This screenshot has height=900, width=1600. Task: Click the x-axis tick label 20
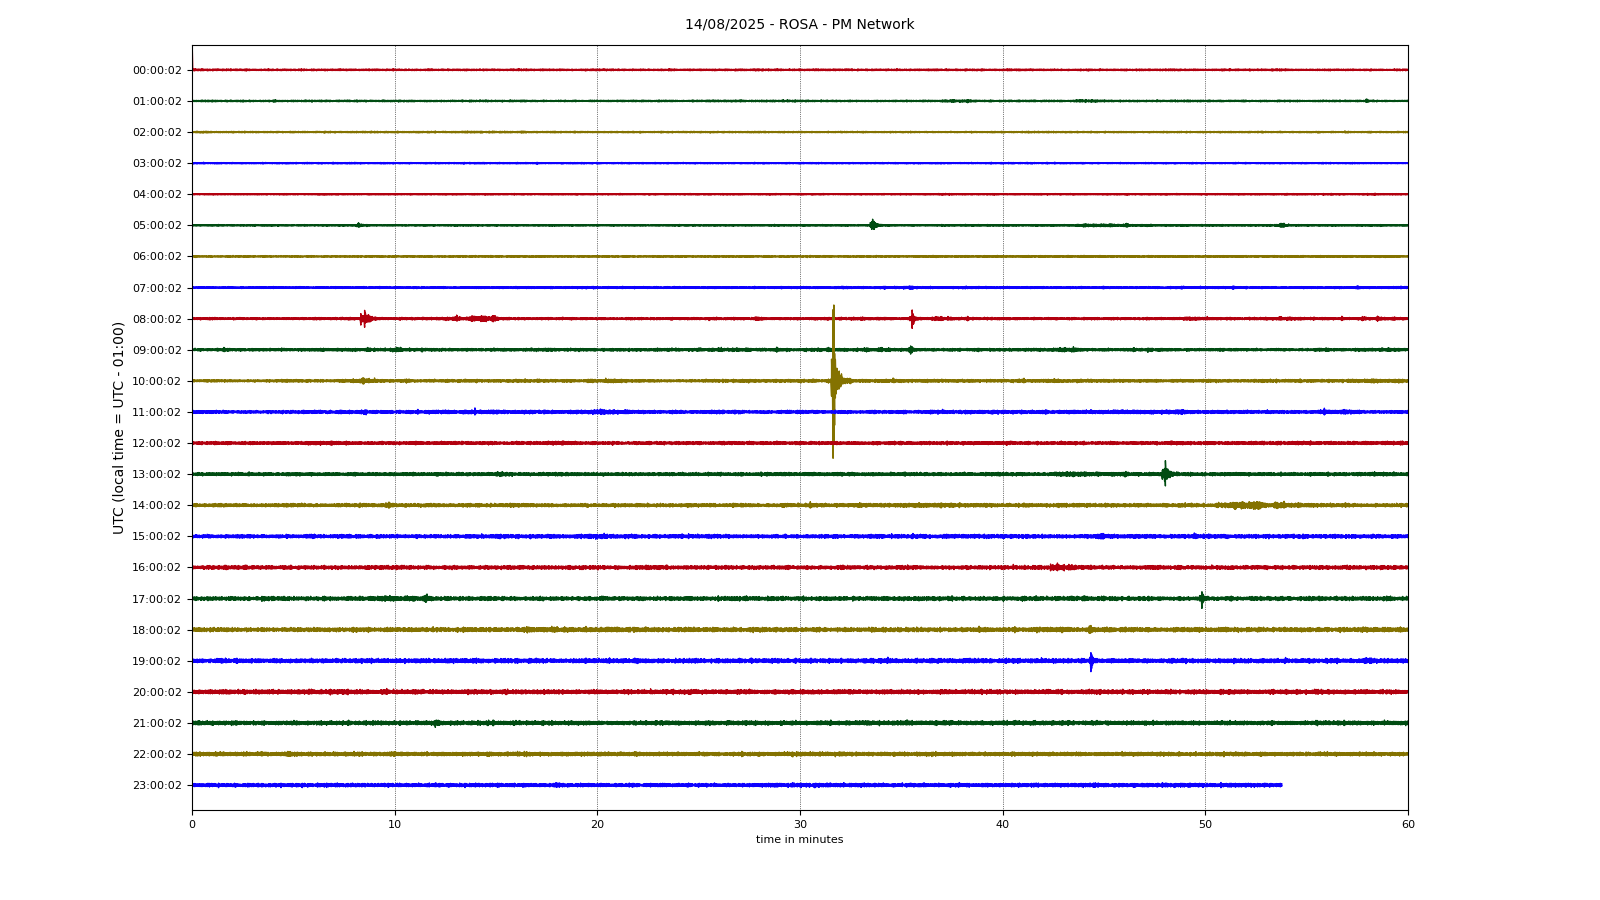click(597, 824)
